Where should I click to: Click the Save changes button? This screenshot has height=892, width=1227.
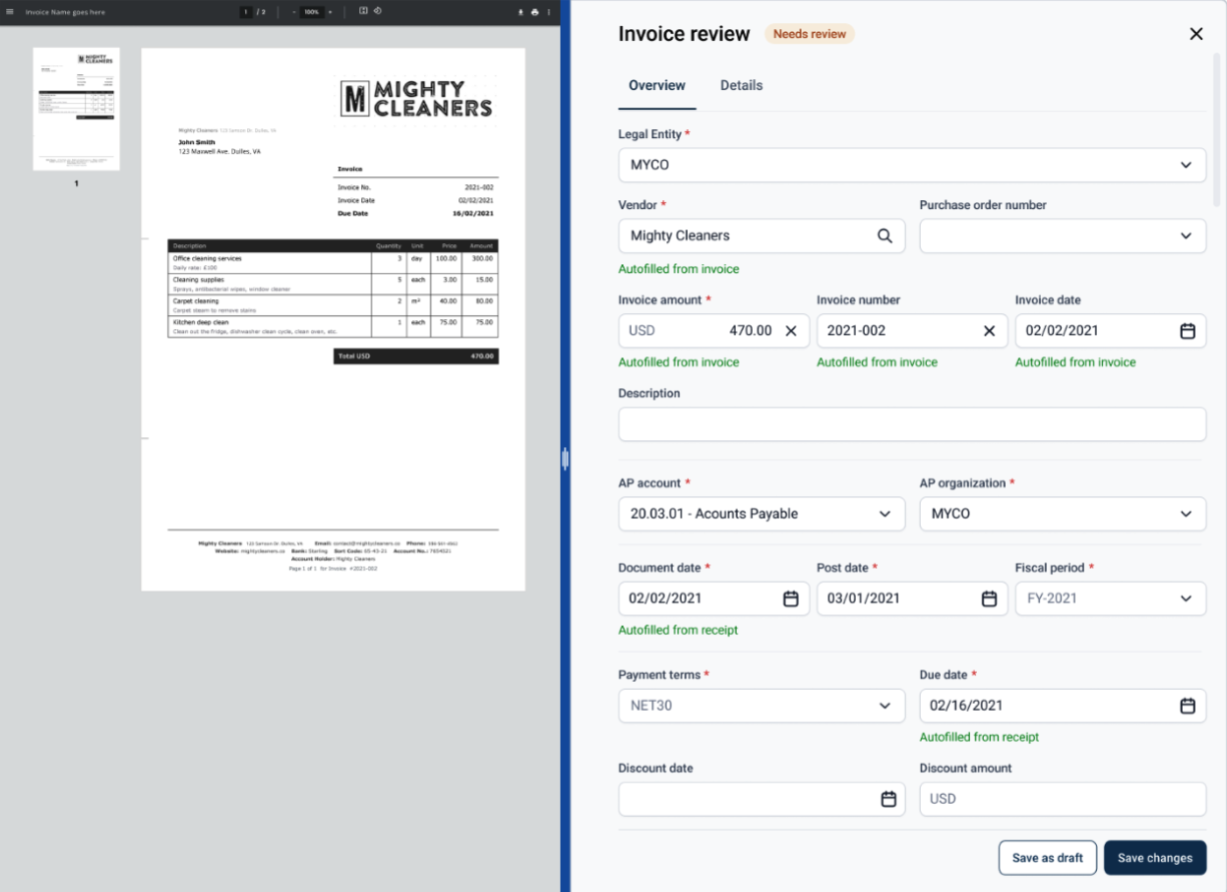tap(1155, 857)
